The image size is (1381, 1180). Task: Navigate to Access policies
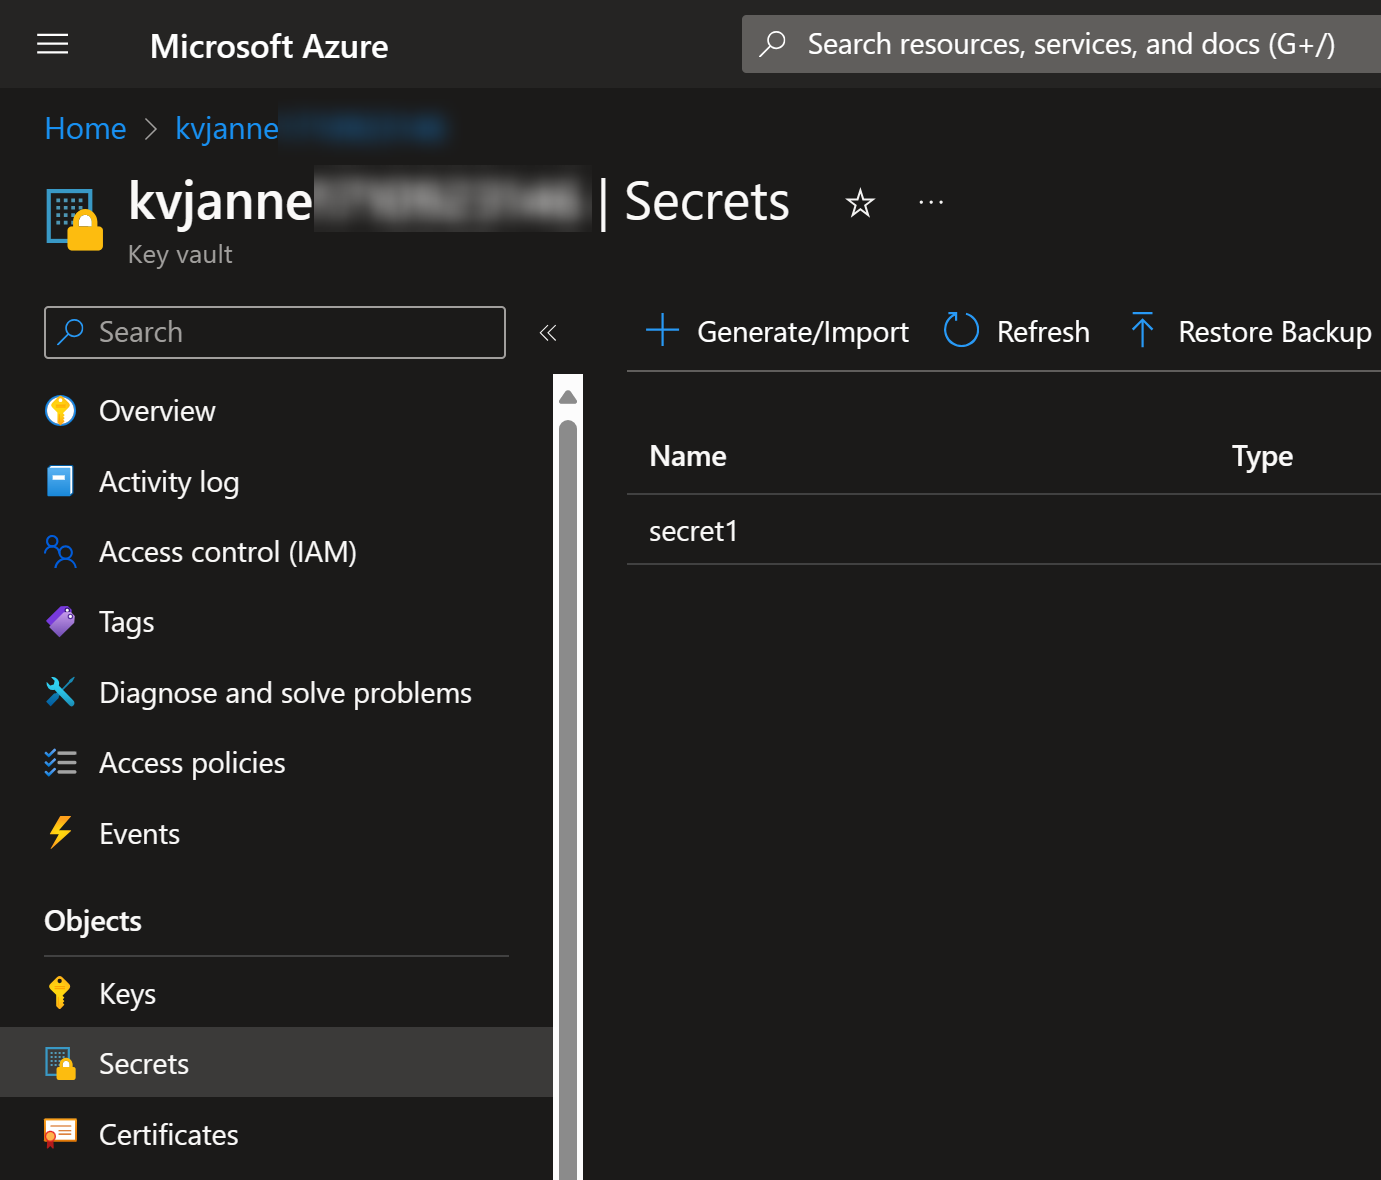192,763
